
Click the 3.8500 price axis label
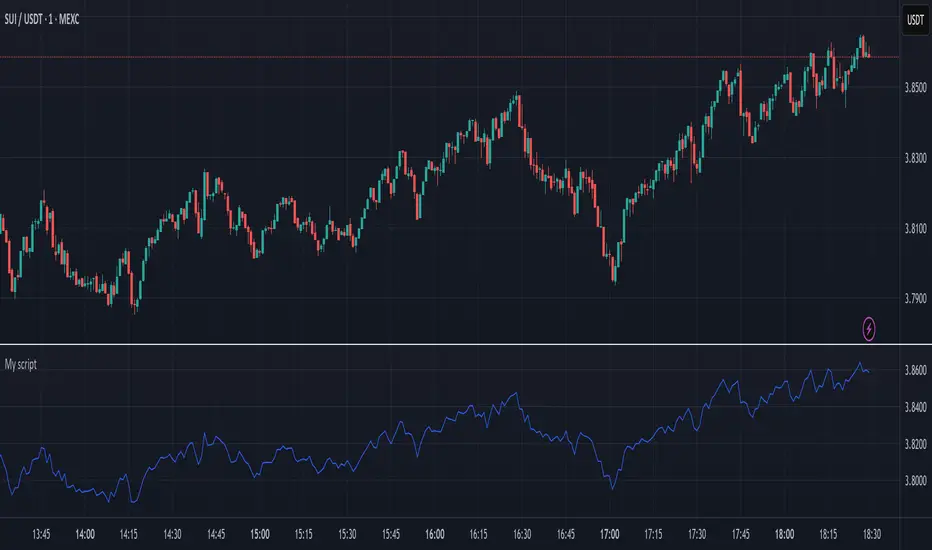click(x=915, y=87)
